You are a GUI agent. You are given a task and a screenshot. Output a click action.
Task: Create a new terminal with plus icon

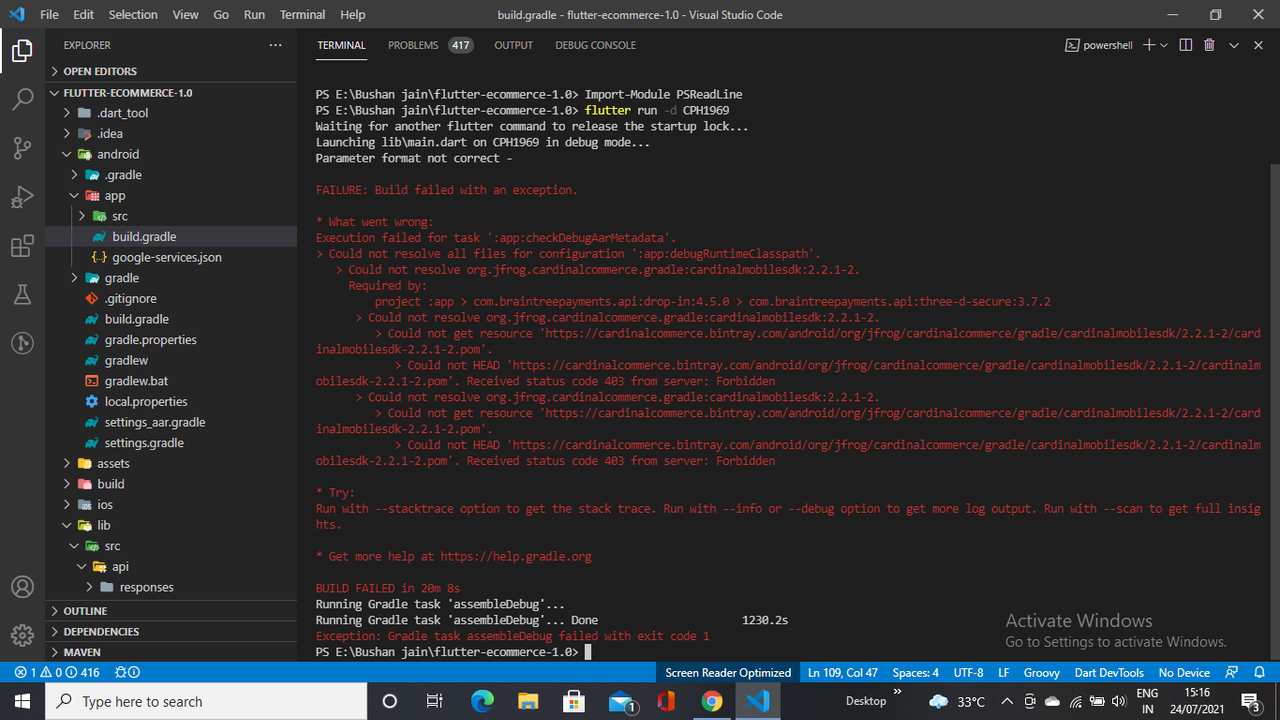tap(1149, 45)
